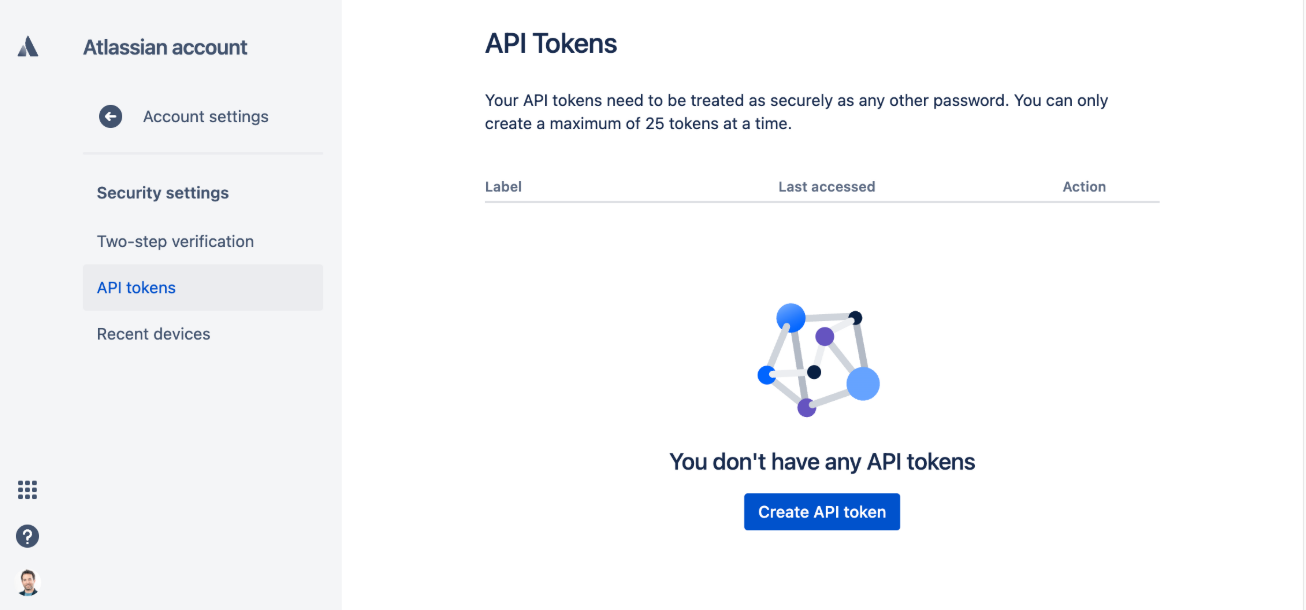Image resolution: width=1306 pixels, height=610 pixels.
Task: Click the back arrow next to Account settings
Action: (110, 116)
